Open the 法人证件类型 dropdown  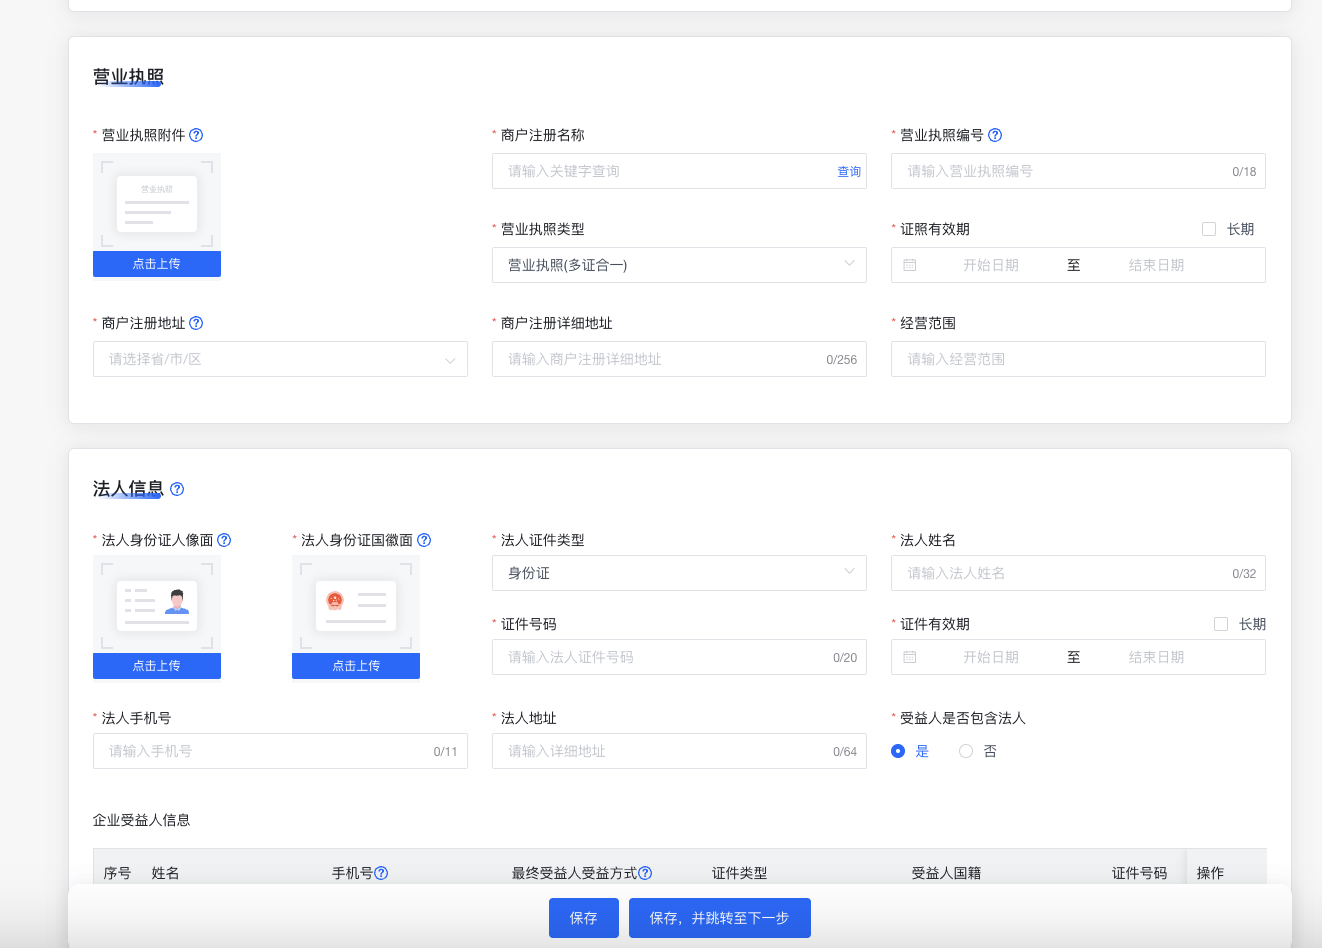tap(679, 573)
